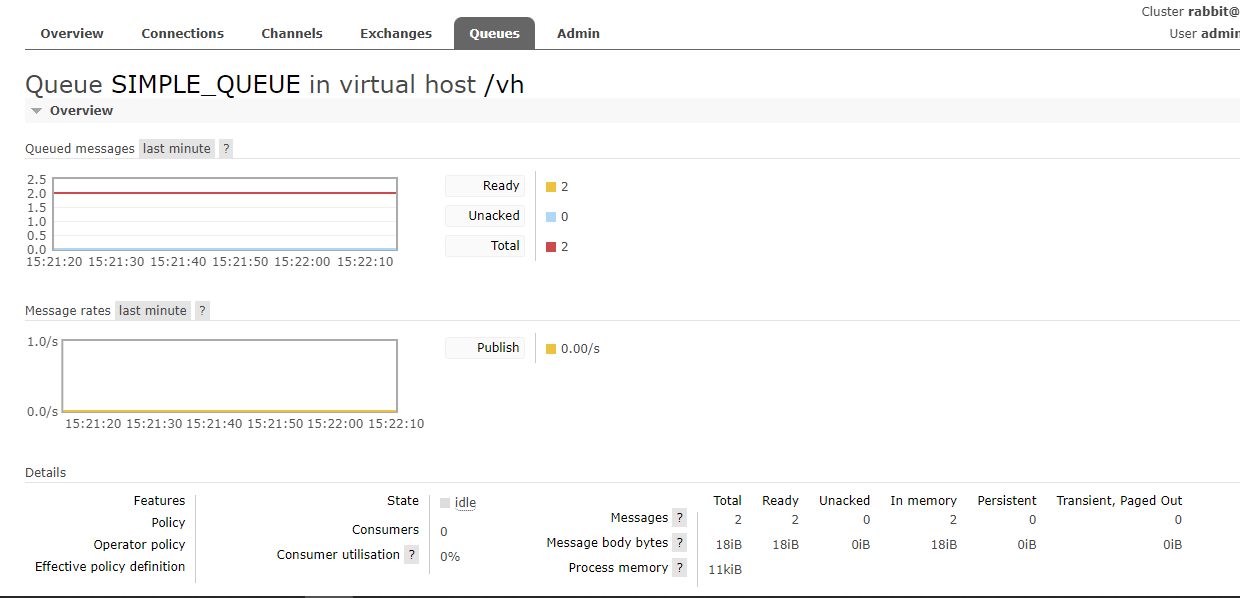The image size is (1240, 598).
Task: Click the Unacked legend label
Action: click(485, 216)
